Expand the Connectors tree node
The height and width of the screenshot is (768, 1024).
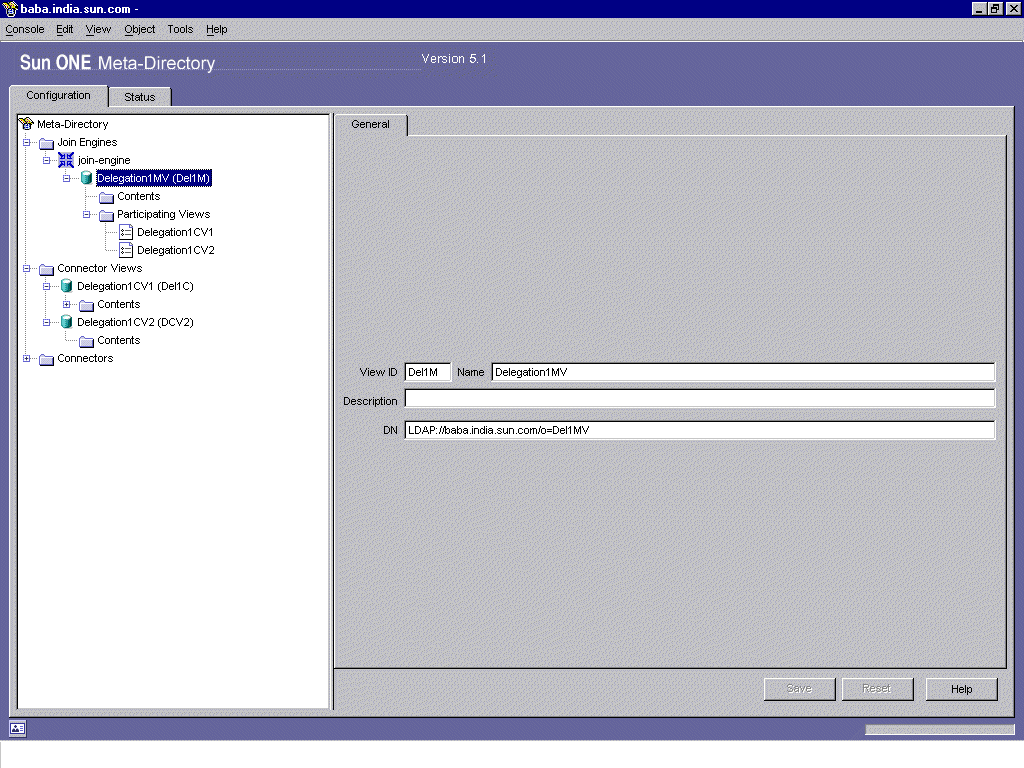[x=27, y=359]
